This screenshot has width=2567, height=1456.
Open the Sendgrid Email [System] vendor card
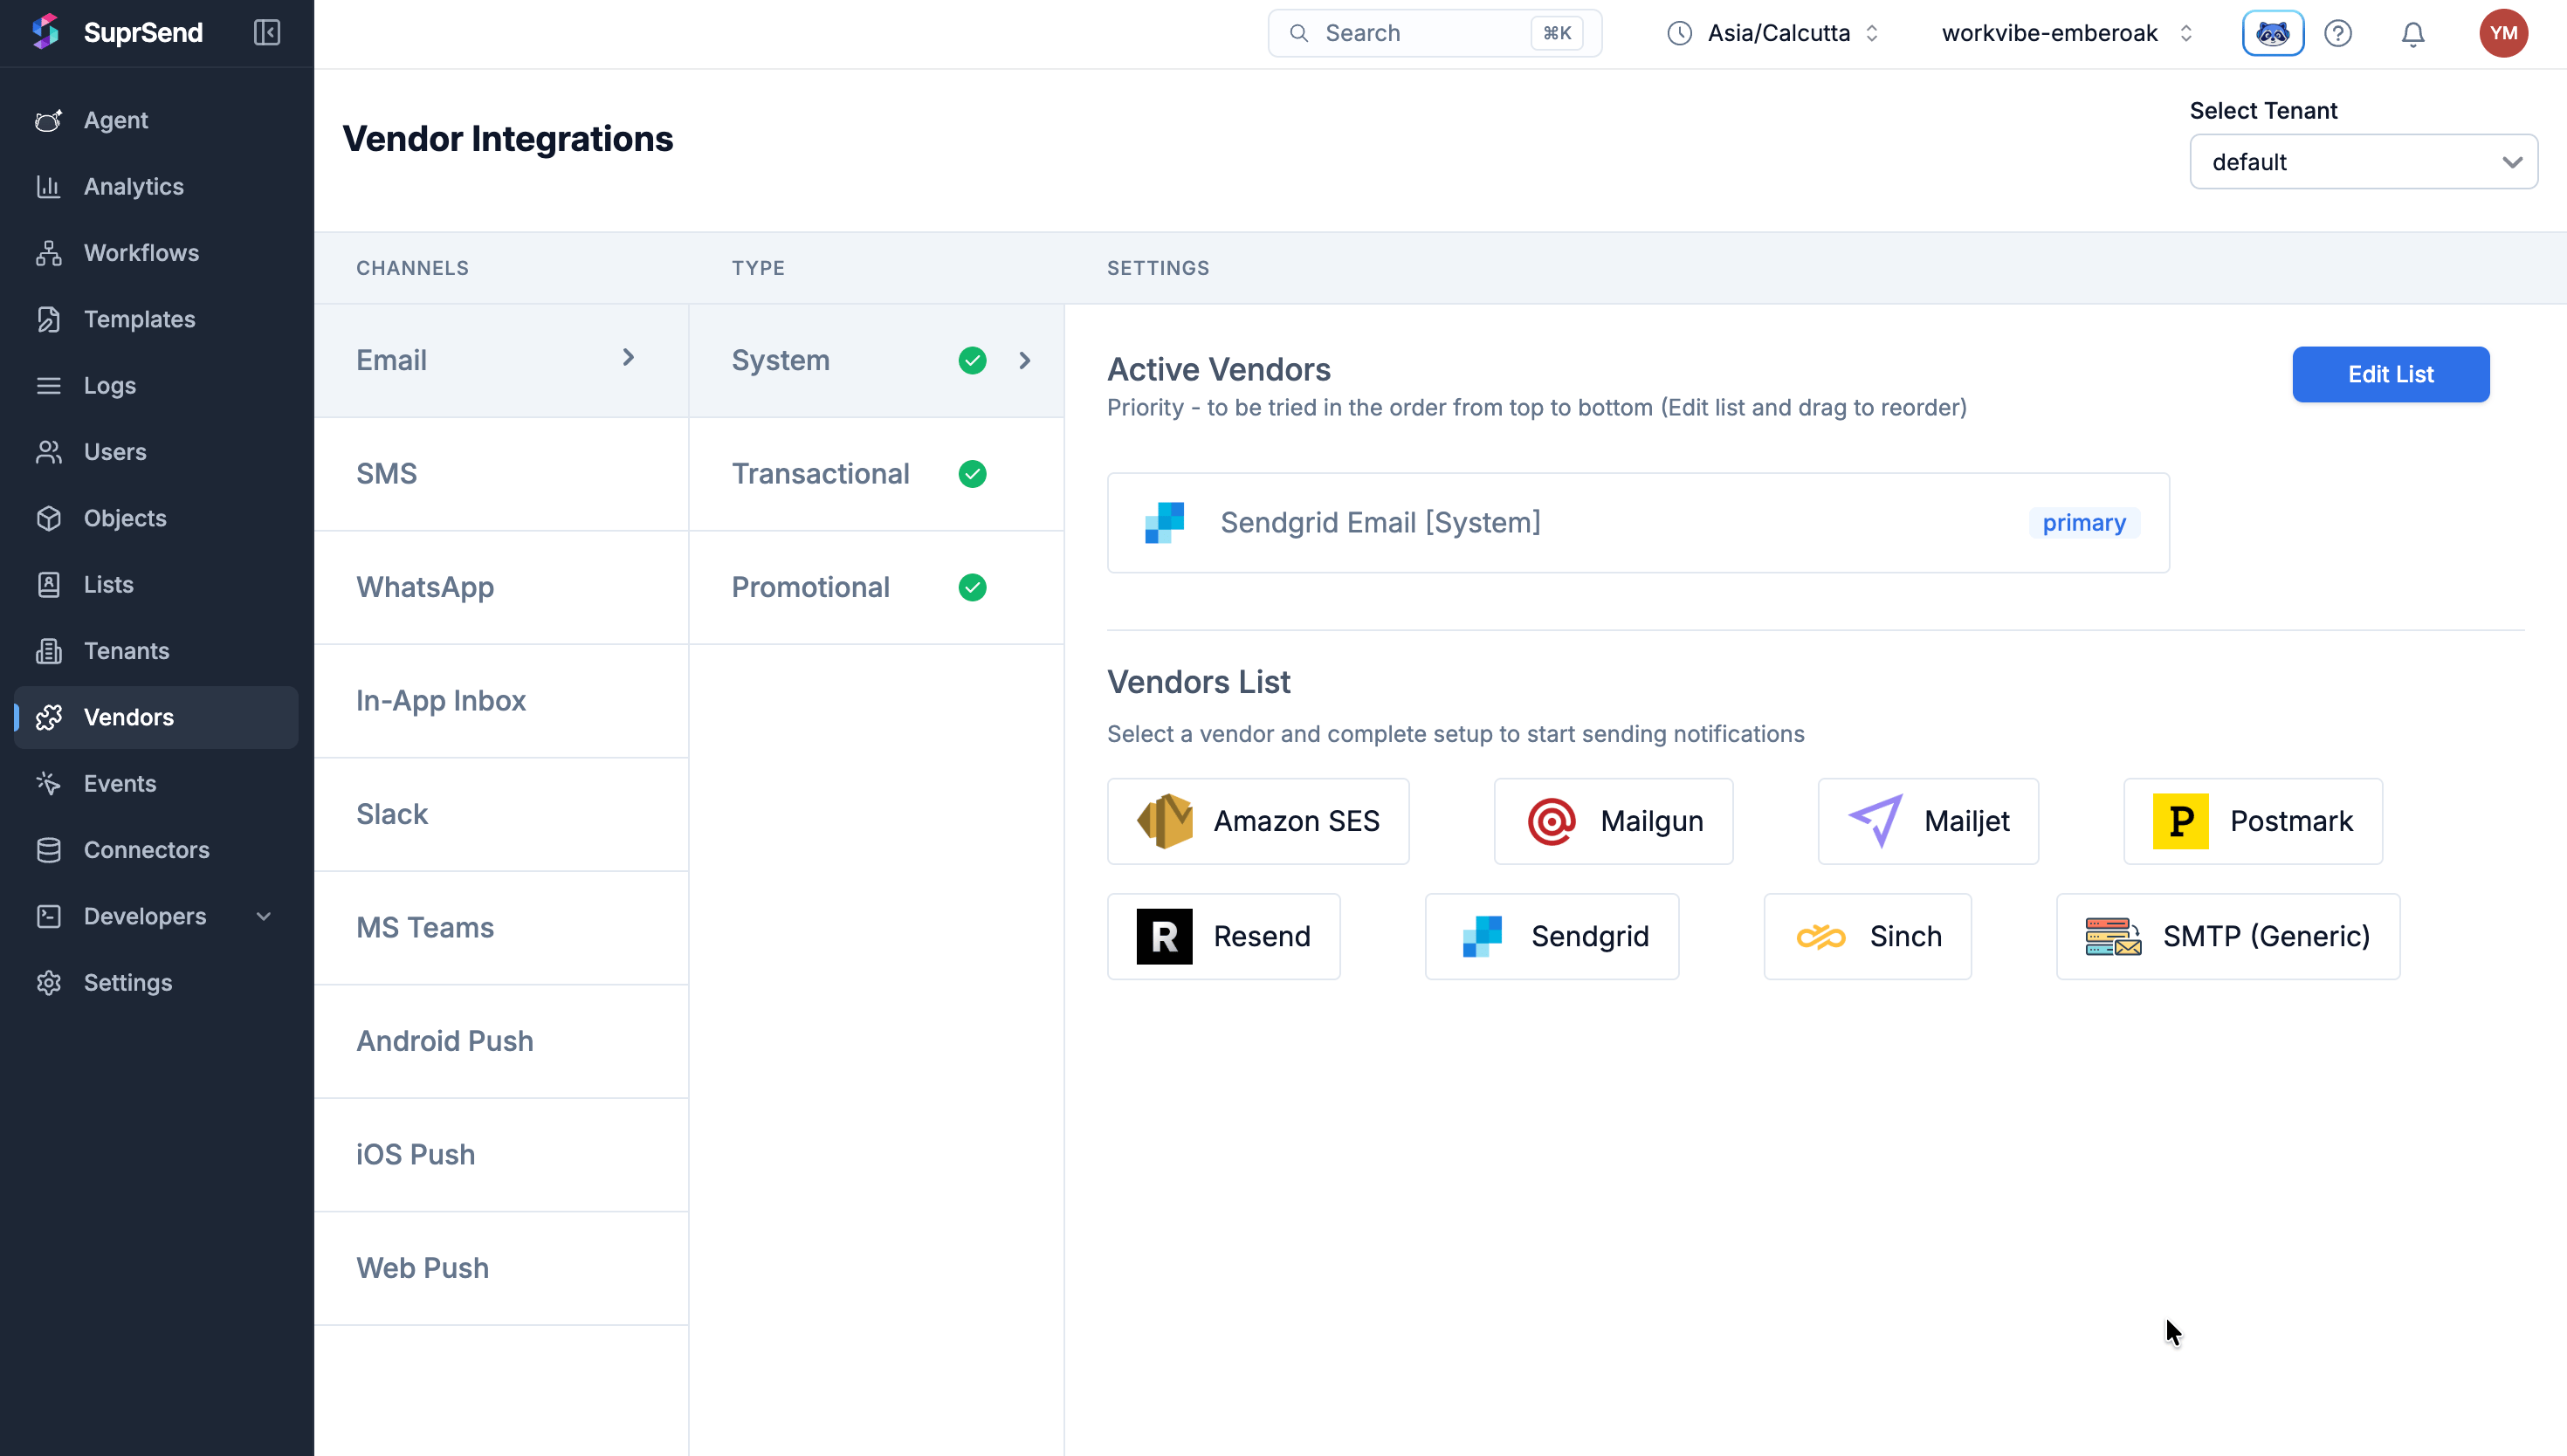pyautogui.click(x=1638, y=523)
